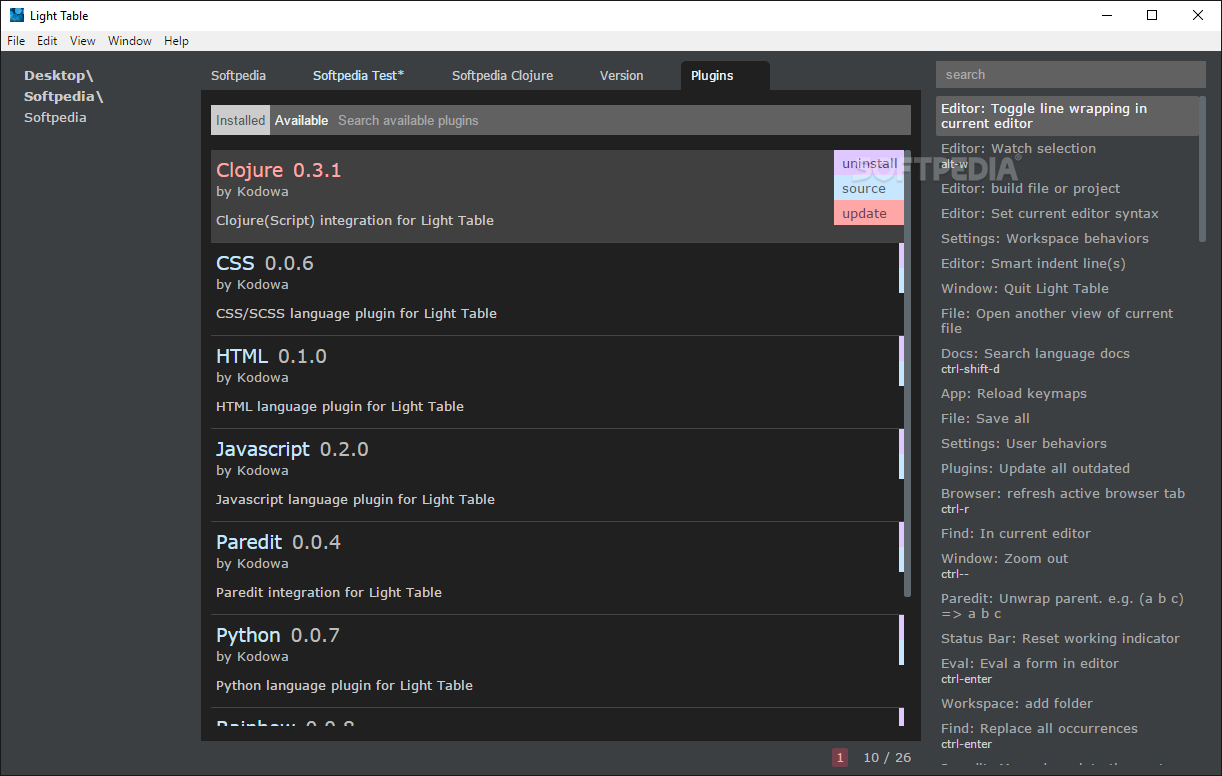Select the Paredit 0.0.4 plugin entry
Screen dimensions: 1222x776
(x=557, y=568)
